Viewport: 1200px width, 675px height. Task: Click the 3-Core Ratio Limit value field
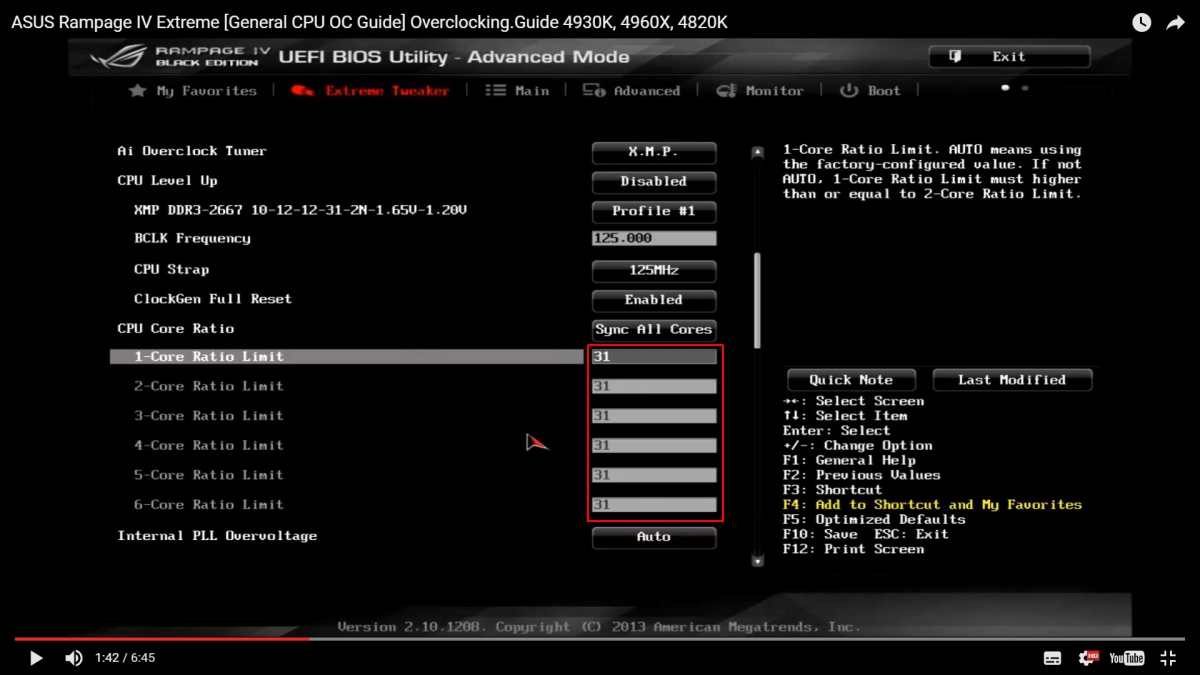tap(654, 416)
